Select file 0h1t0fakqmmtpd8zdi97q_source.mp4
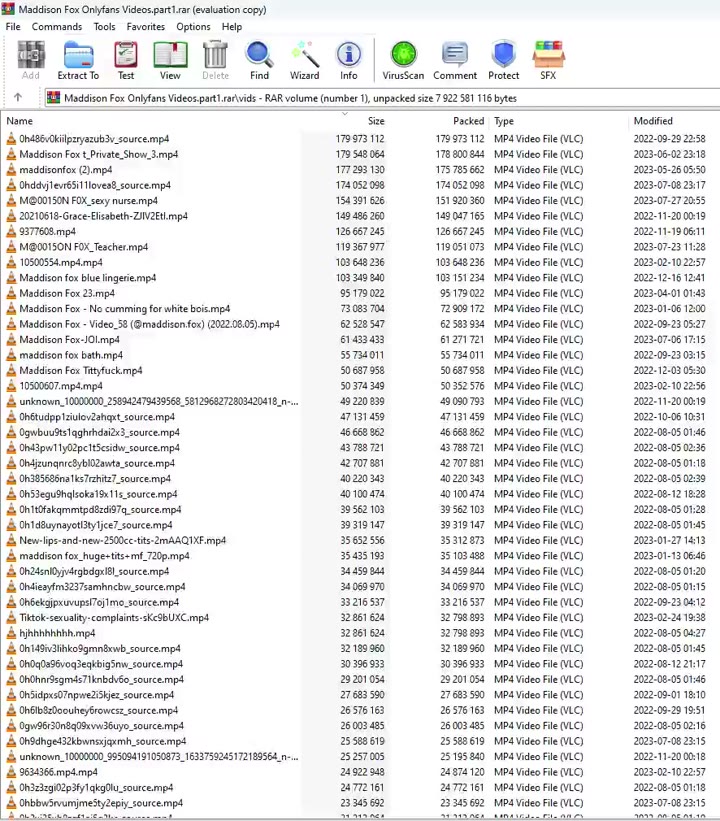720x821 pixels. tap(100, 509)
